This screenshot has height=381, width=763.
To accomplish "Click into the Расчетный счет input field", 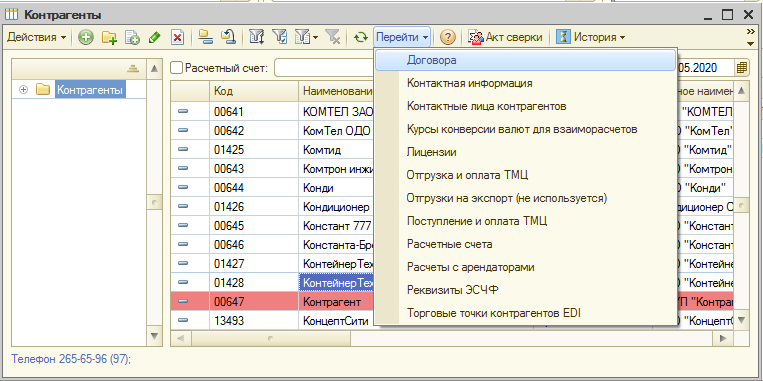I will [325, 68].
